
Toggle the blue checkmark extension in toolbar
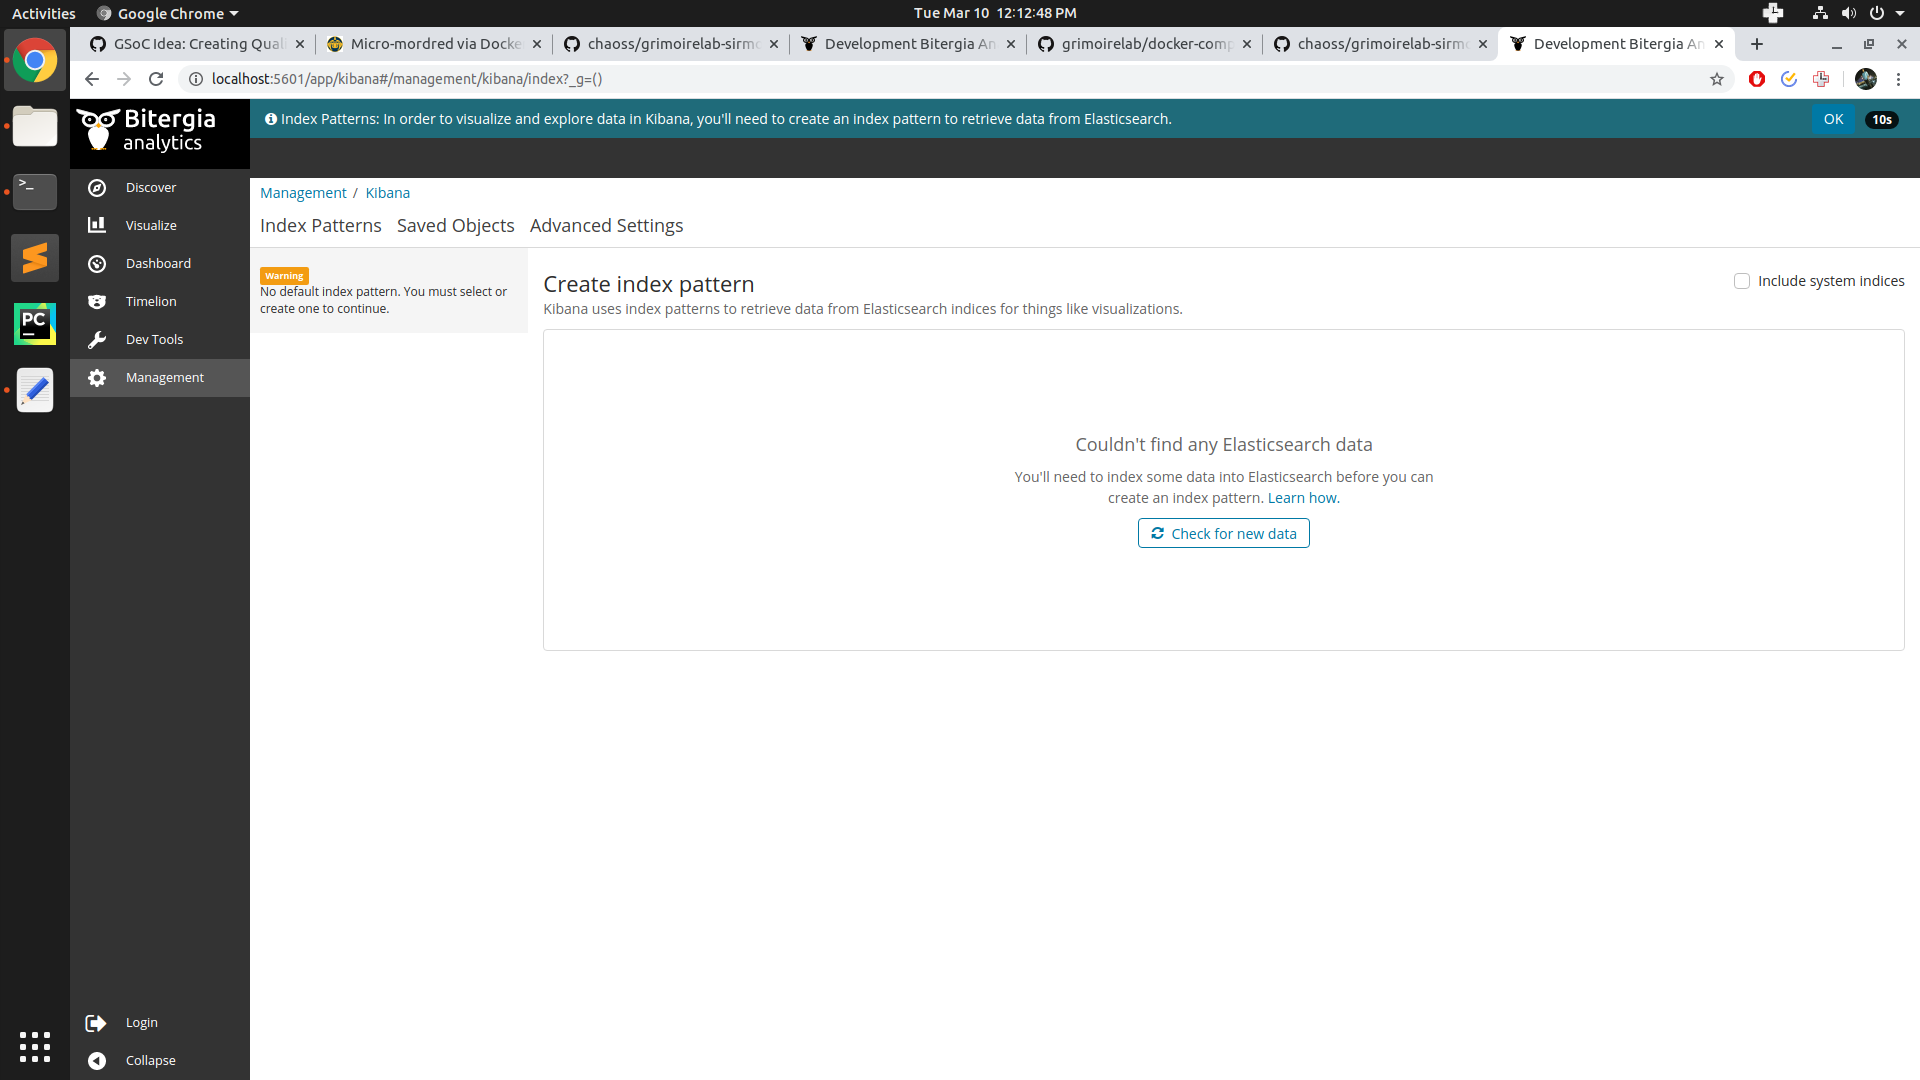click(x=1789, y=79)
